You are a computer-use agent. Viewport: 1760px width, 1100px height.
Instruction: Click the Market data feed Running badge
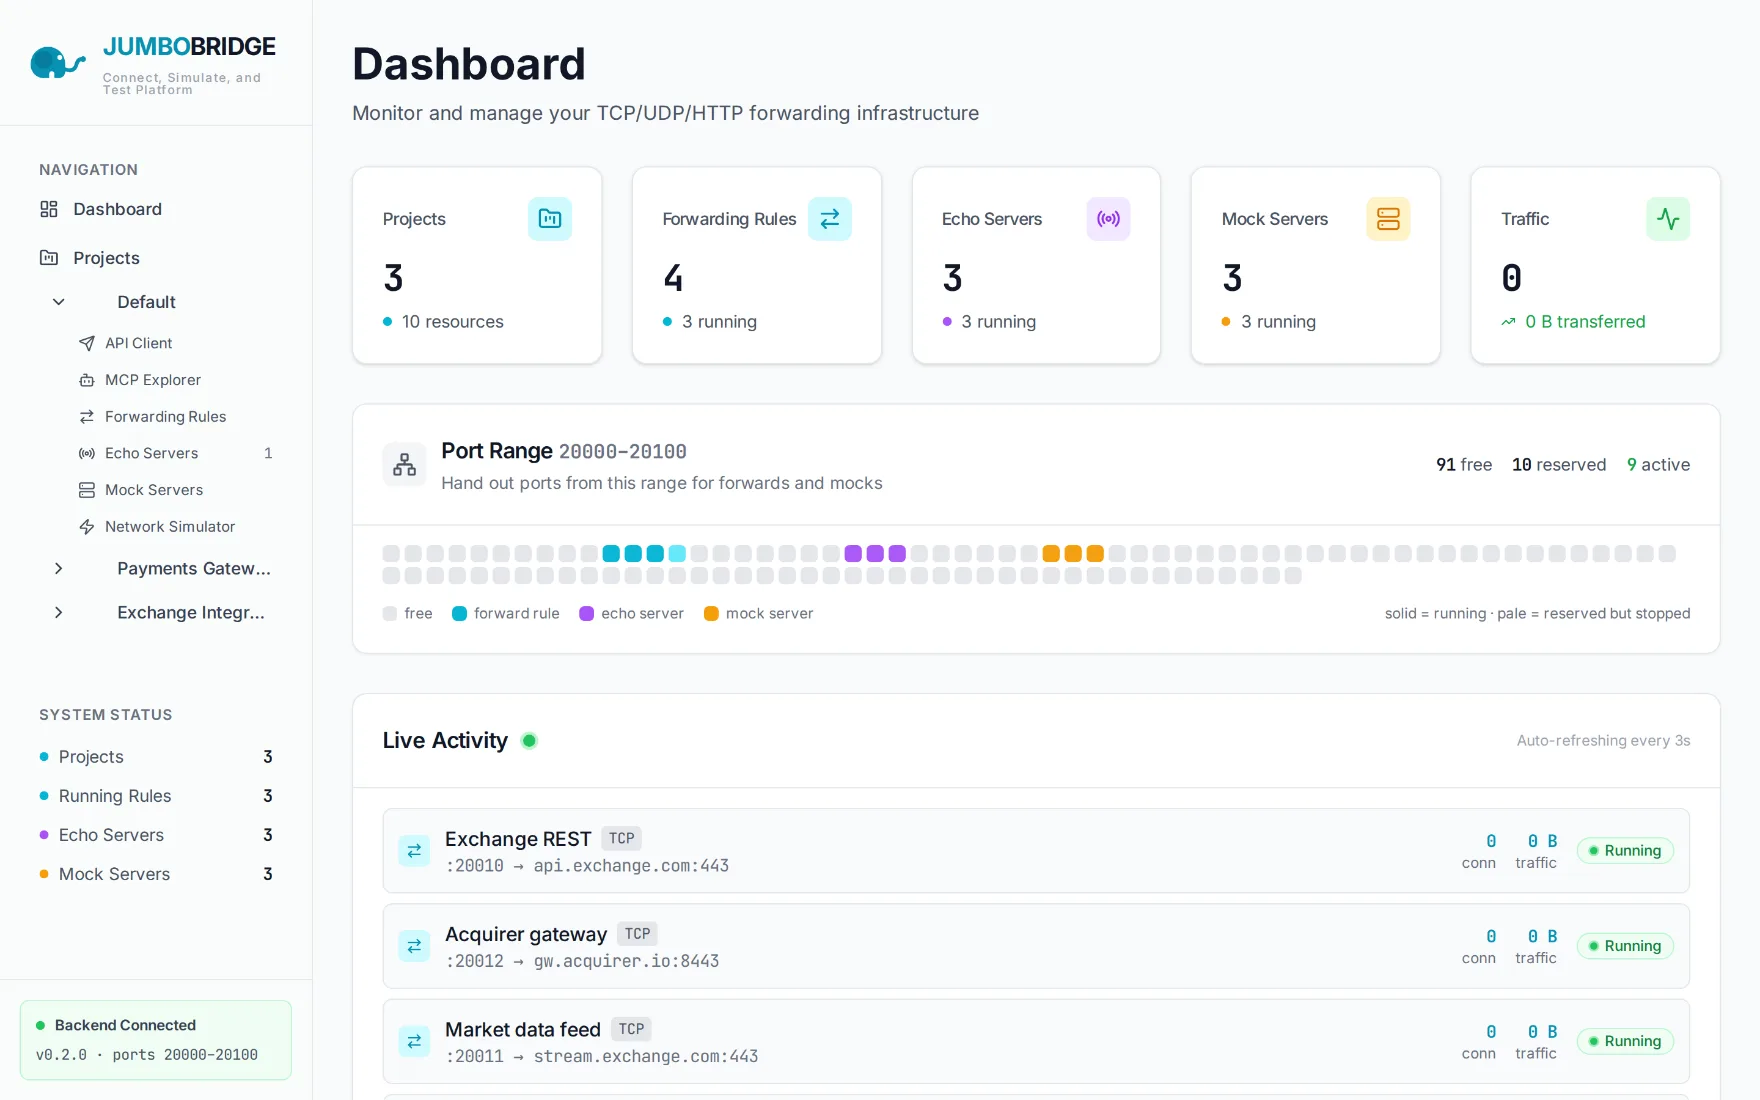tap(1625, 1042)
